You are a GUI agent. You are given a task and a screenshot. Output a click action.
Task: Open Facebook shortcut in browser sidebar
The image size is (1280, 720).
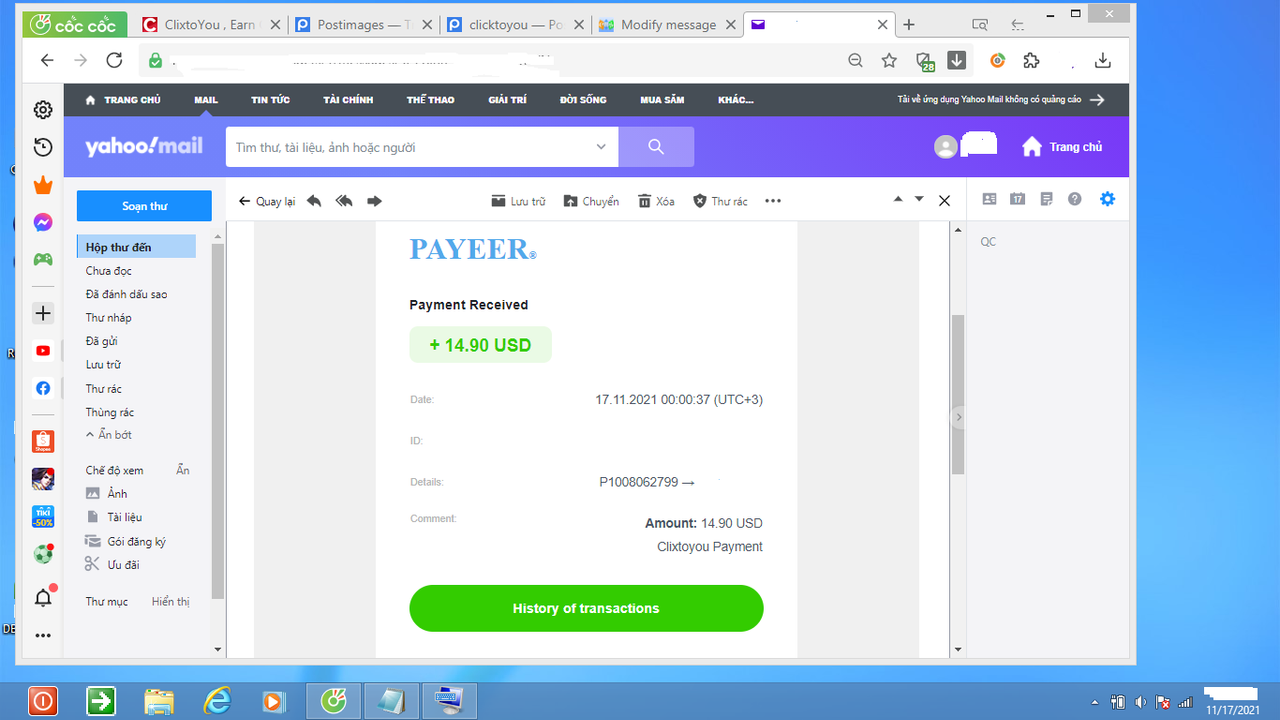(43, 388)
